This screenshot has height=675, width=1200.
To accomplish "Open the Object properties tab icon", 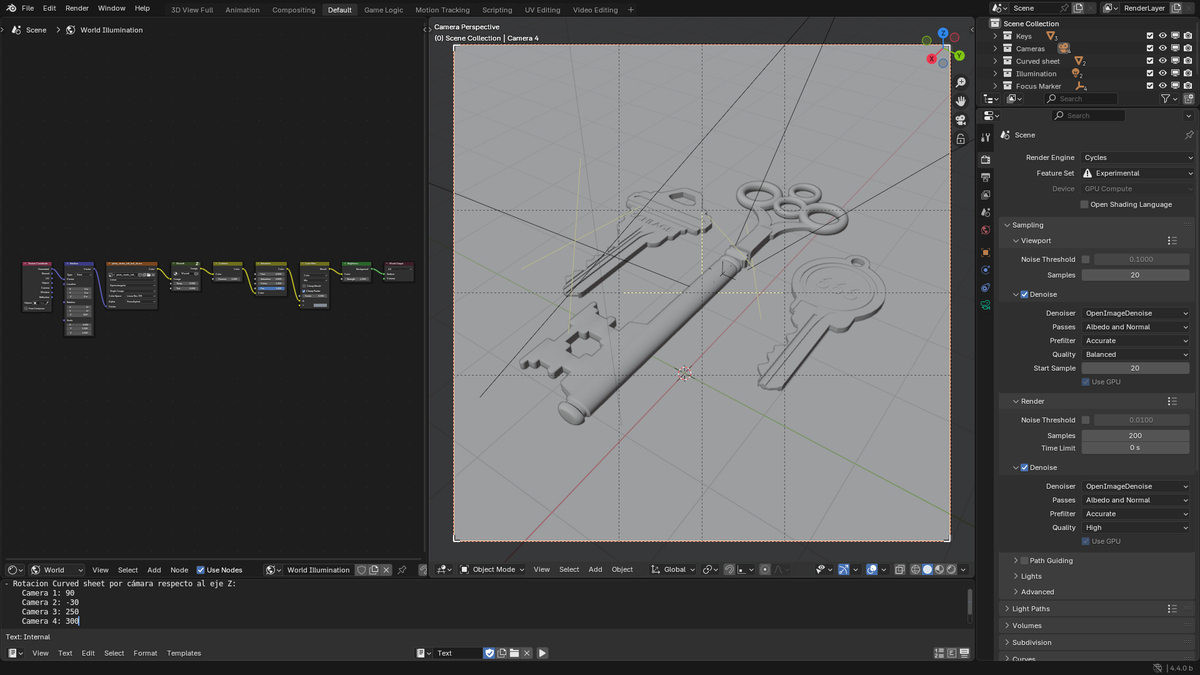I will (986, 252).
